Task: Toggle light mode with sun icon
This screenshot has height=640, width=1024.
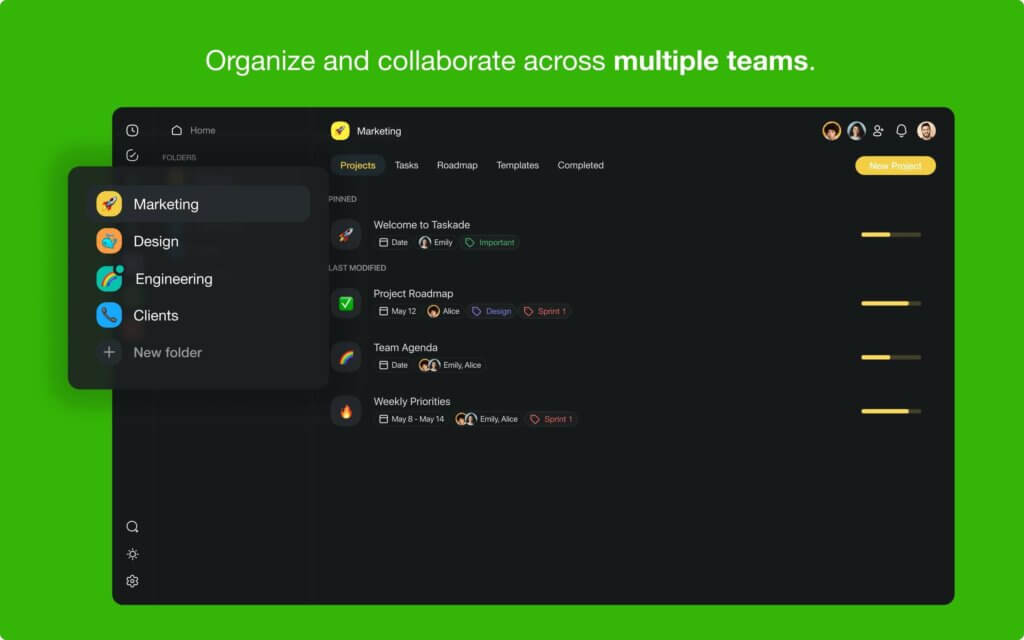Action: point(132,554)
